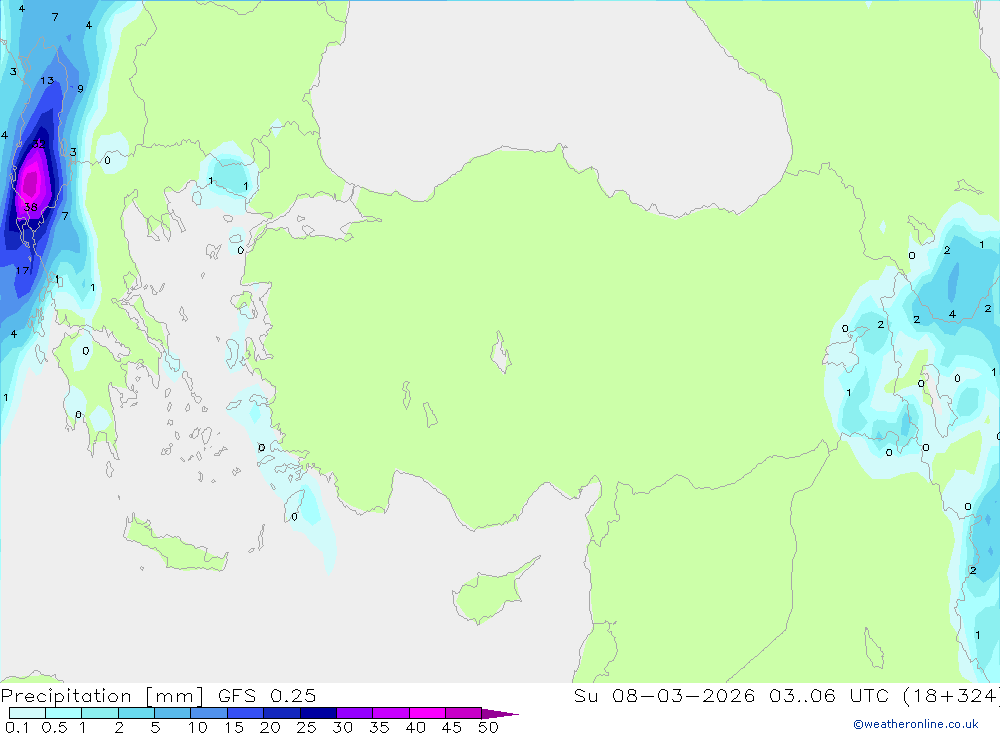Select legend swatch between 1 and 2
The width and height of the screenshot is (1000, 733).
click(x=100, y=713)
